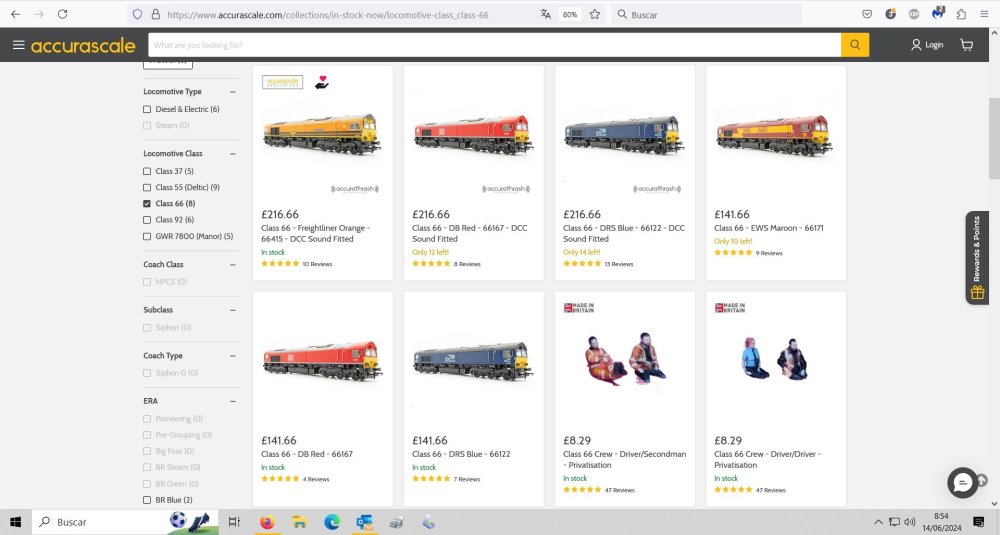Screen dimensions: 1000x535
Task: Collapse the Locomotive Type filter section
Action: pos(233,92)
